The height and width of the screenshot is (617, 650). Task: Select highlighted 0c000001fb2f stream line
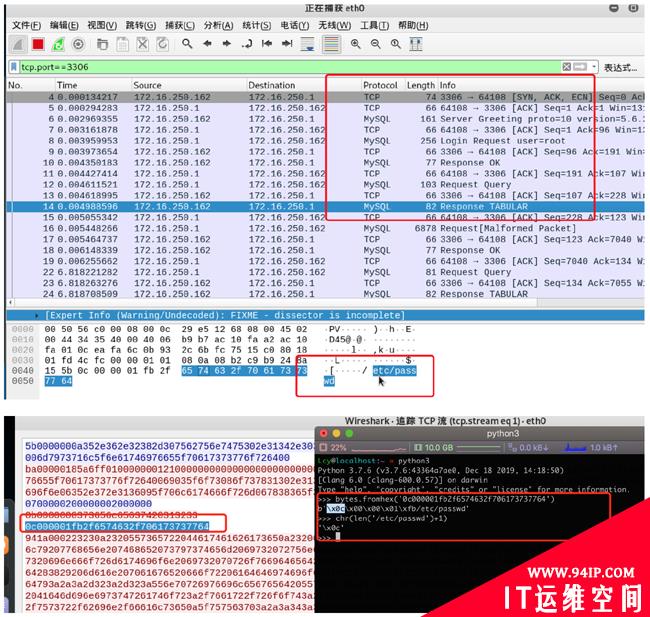click(117, 526)
